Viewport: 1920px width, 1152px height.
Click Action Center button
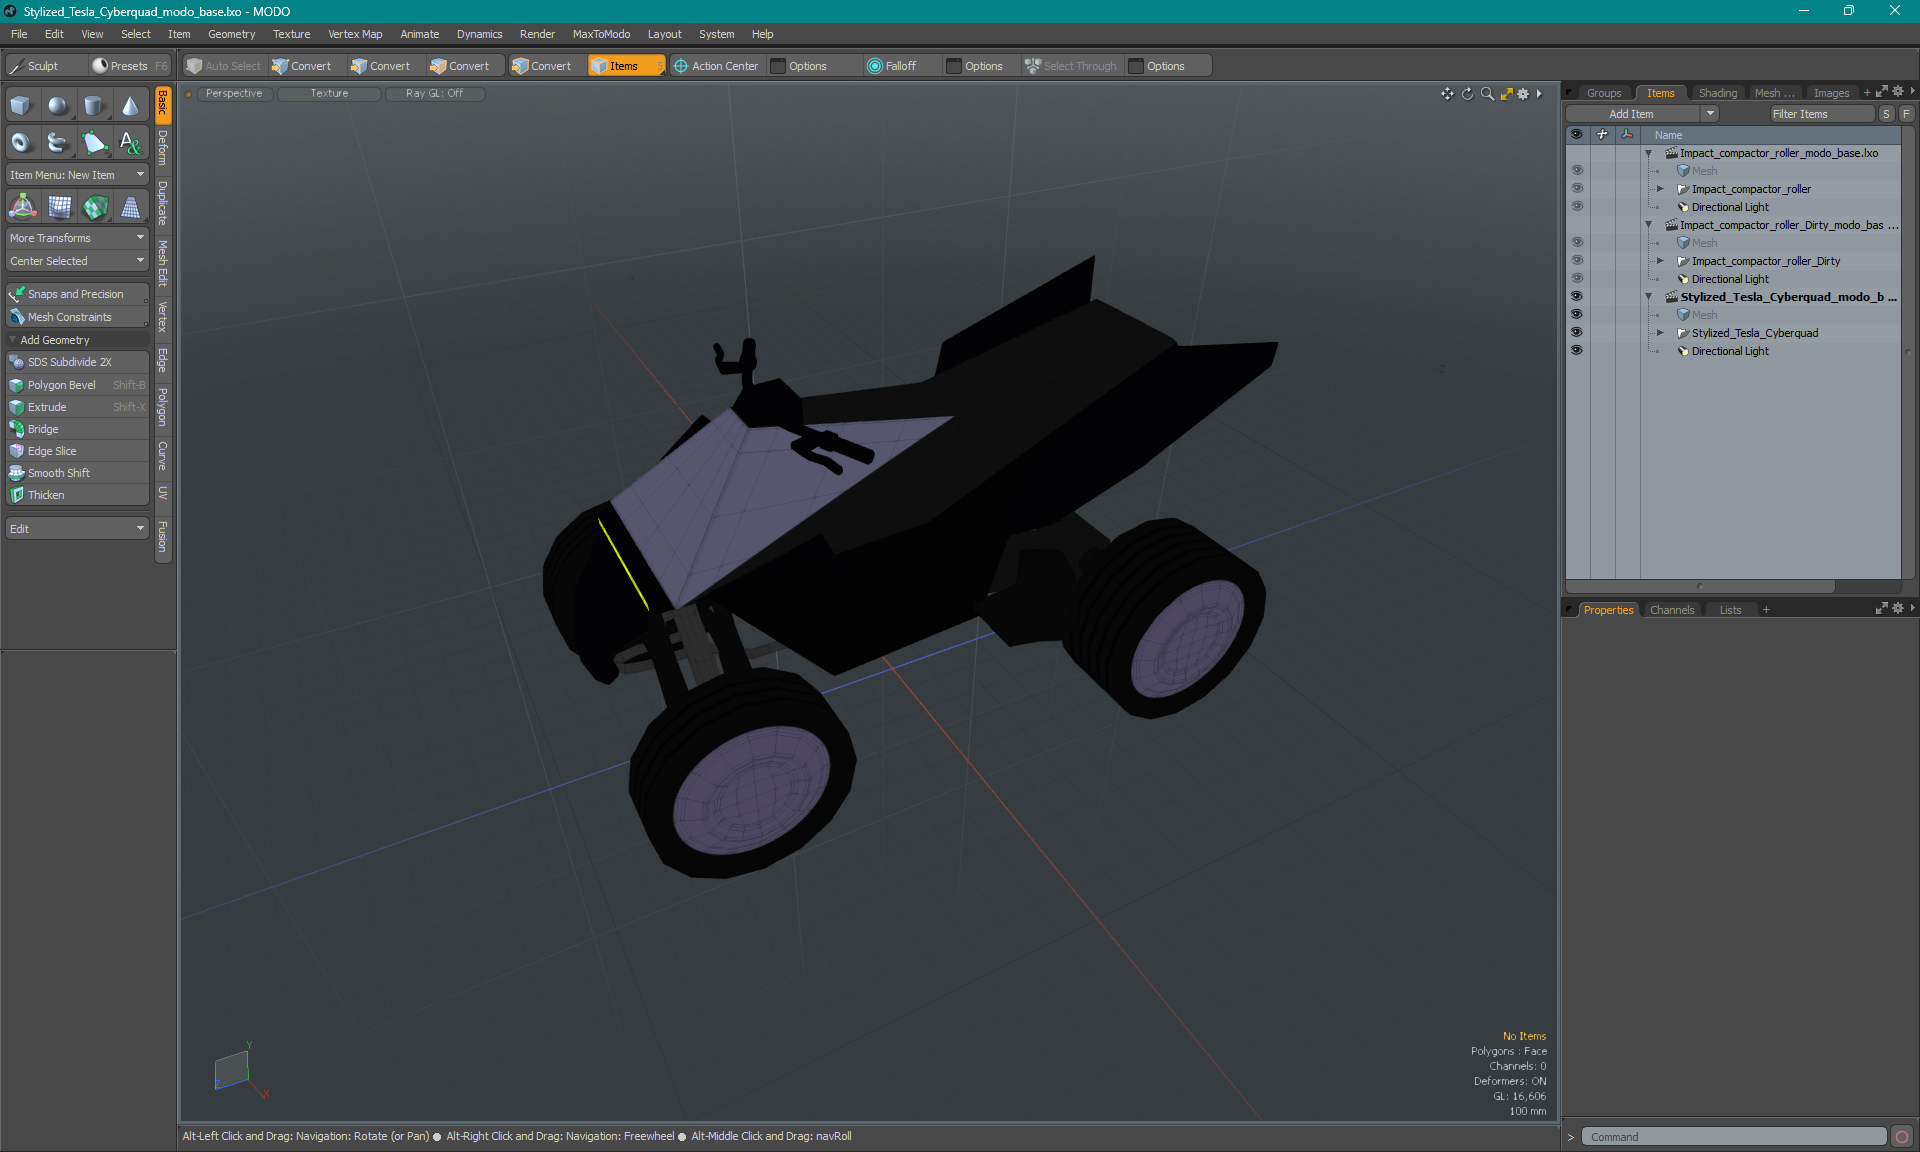[716, 66]
